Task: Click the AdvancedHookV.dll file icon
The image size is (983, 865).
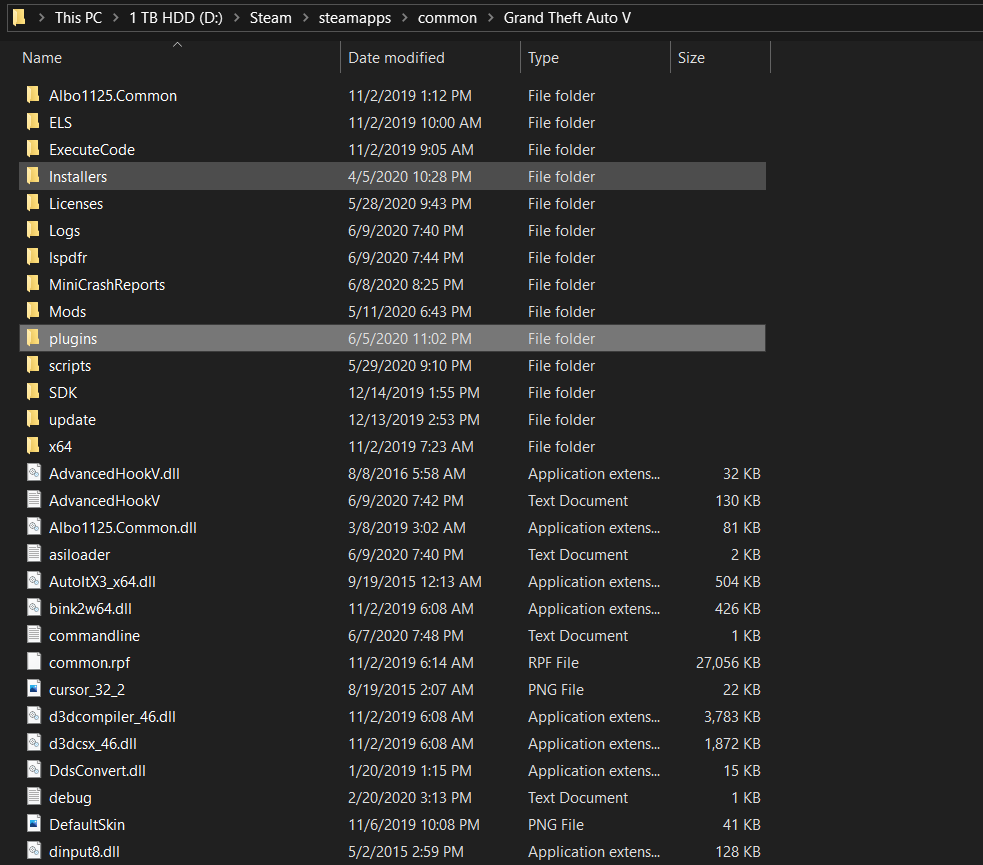Action: (34, 473)
